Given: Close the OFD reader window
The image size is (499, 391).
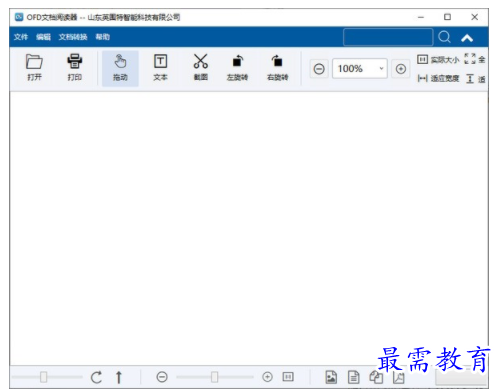Looking at the screenshot, I should [474, 17].
